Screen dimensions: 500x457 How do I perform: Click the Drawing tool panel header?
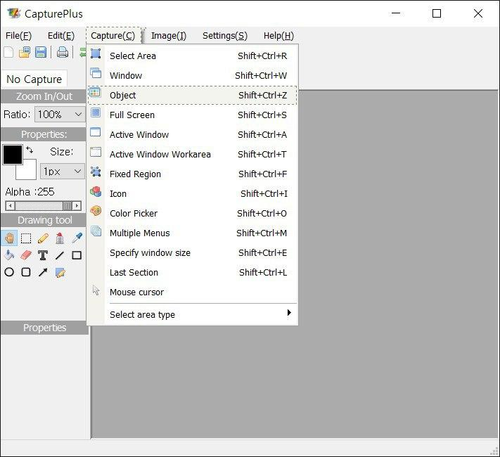click(43, 220)
